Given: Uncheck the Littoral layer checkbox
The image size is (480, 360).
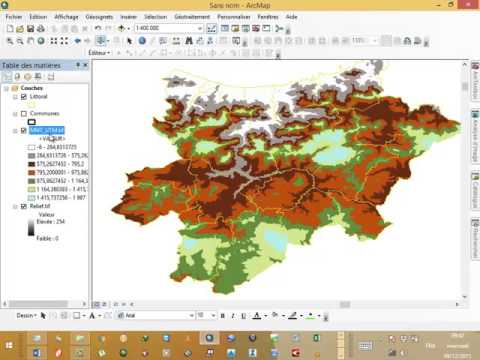Looking at the screenshot, I should [x=24, y=97].
